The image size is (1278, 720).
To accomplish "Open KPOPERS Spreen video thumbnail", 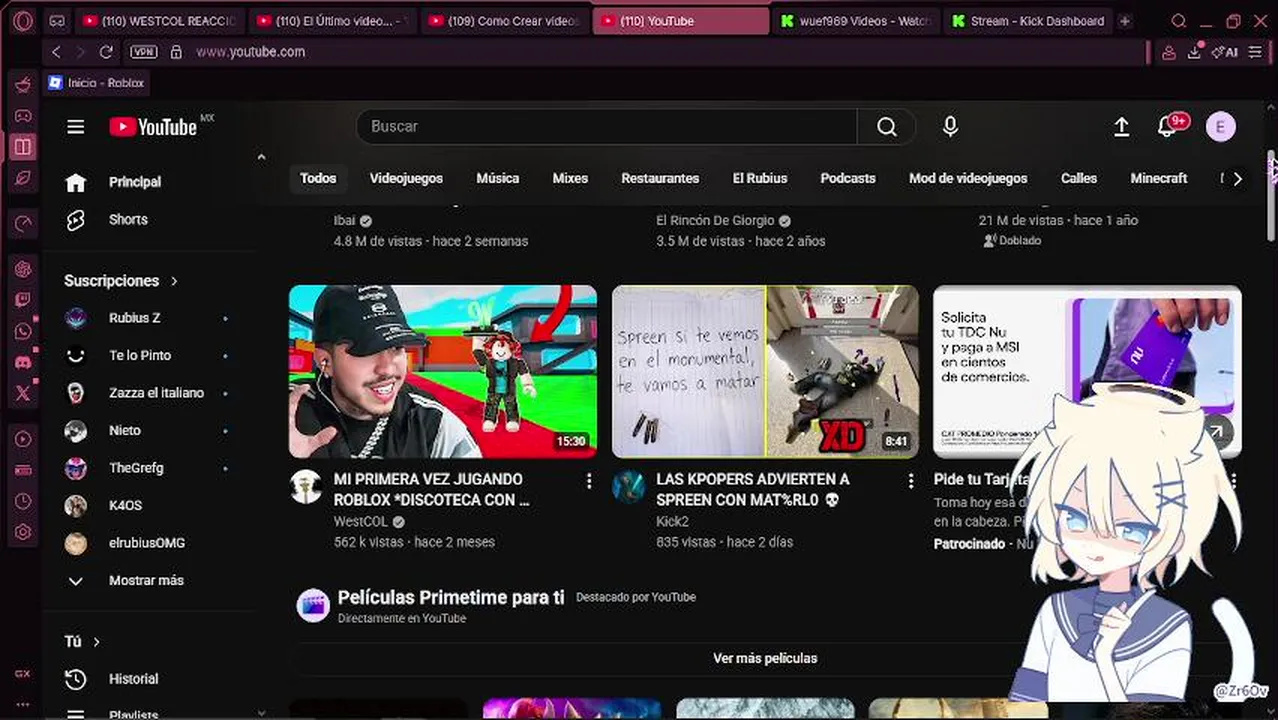I will pos(765,372).
